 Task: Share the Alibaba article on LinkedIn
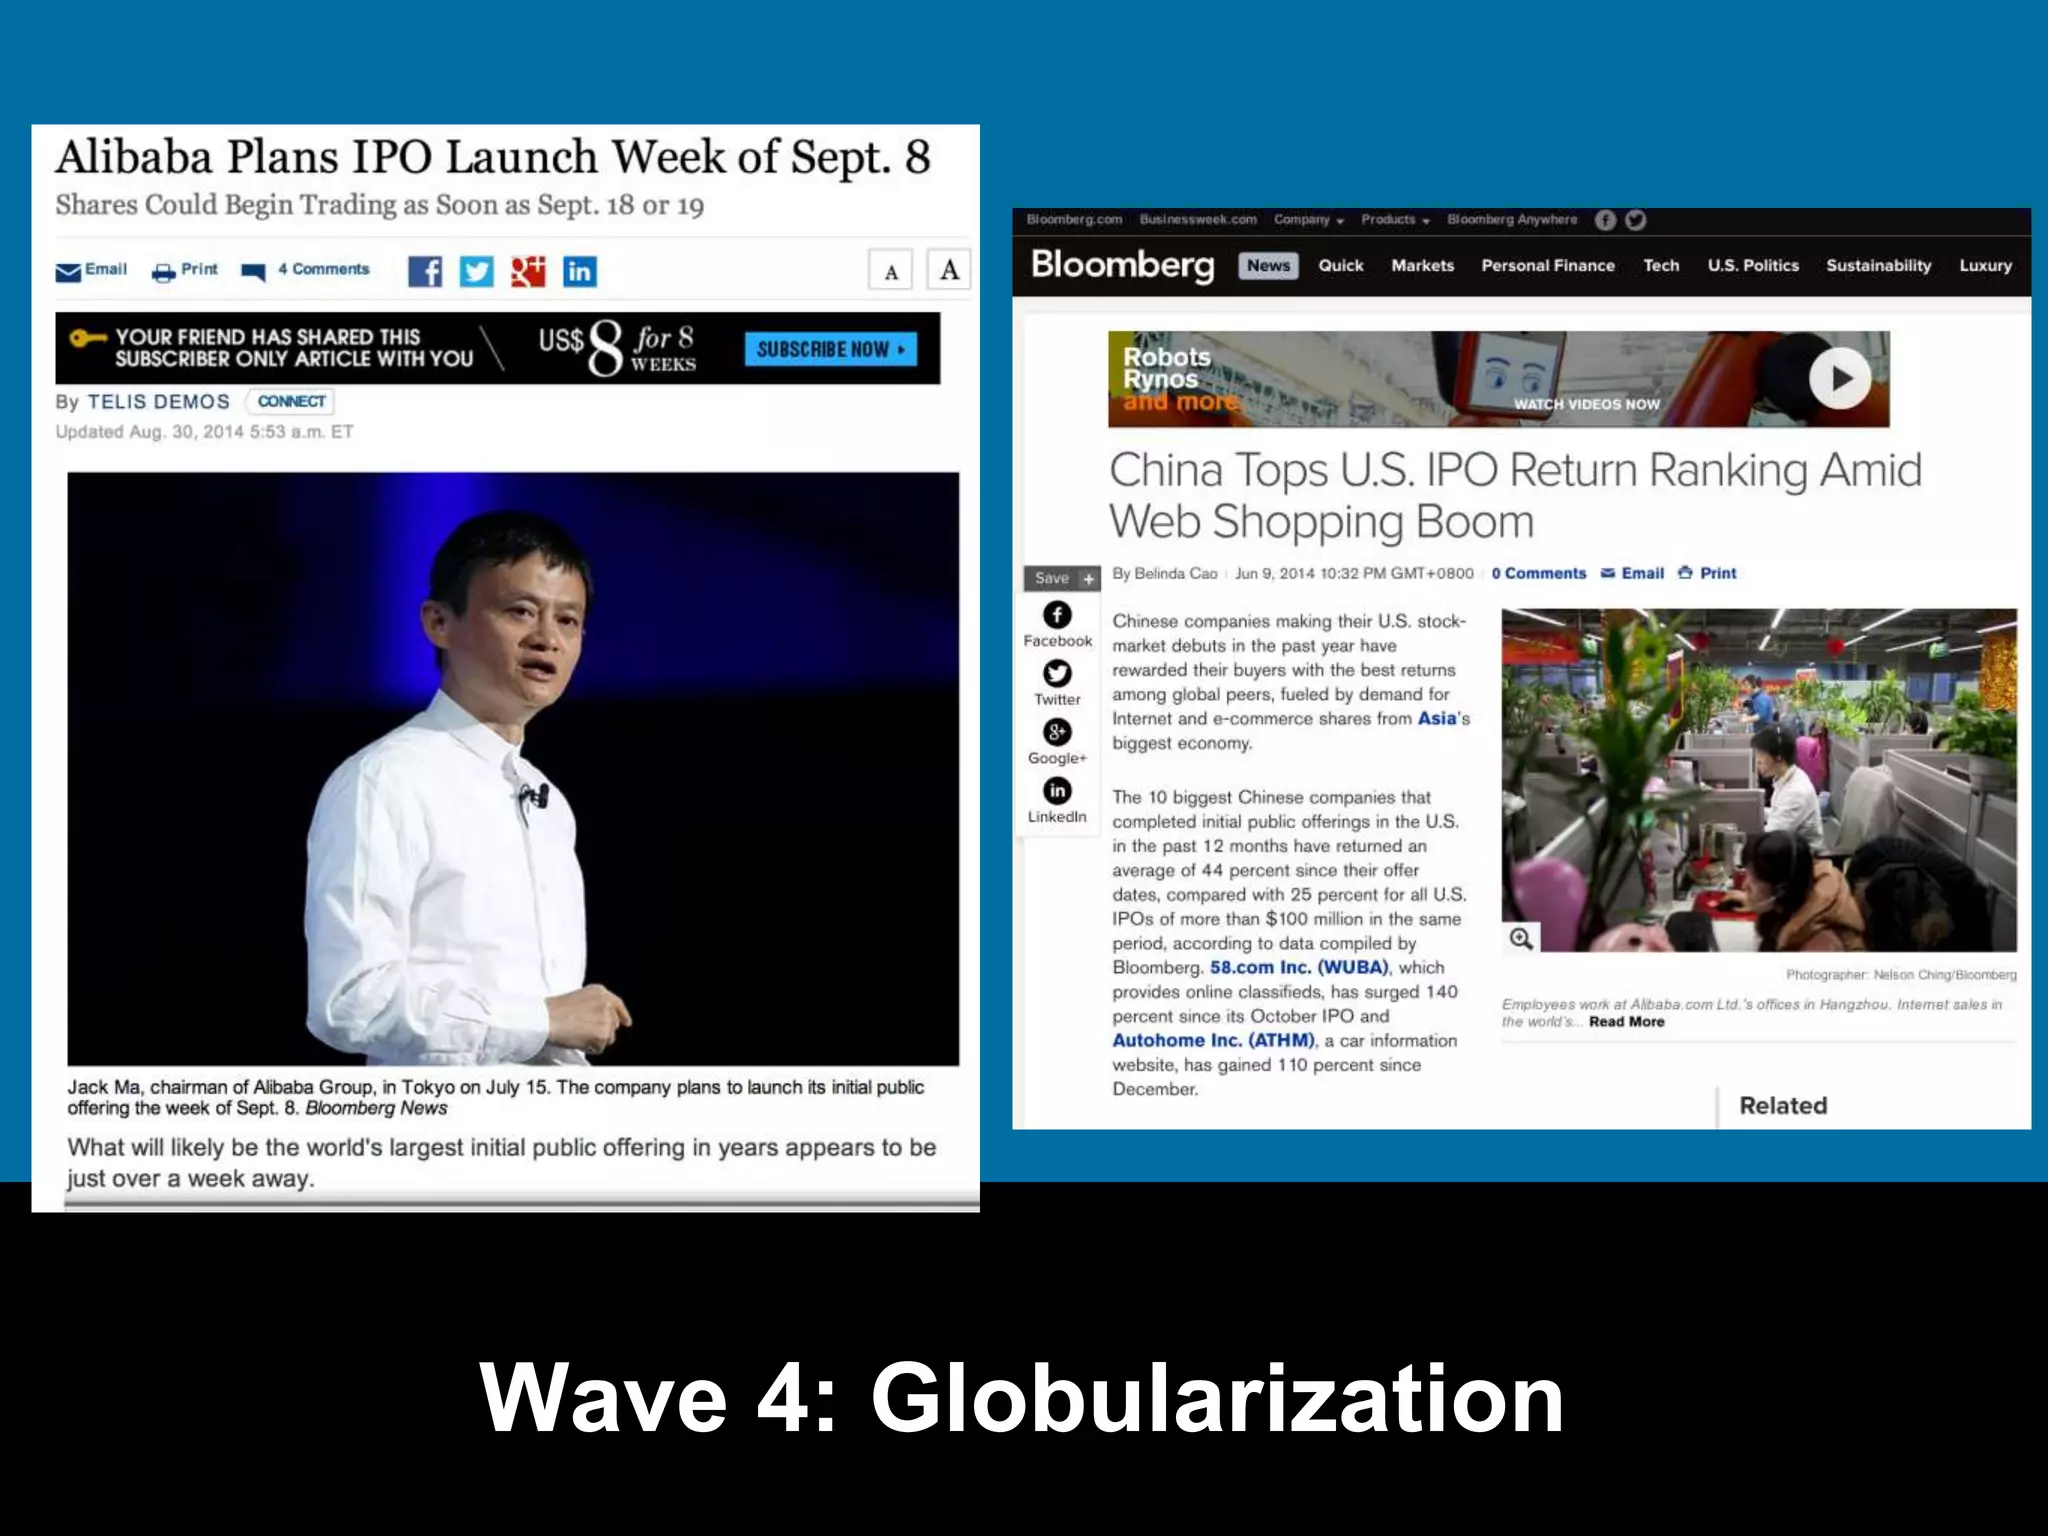[580, 272]
